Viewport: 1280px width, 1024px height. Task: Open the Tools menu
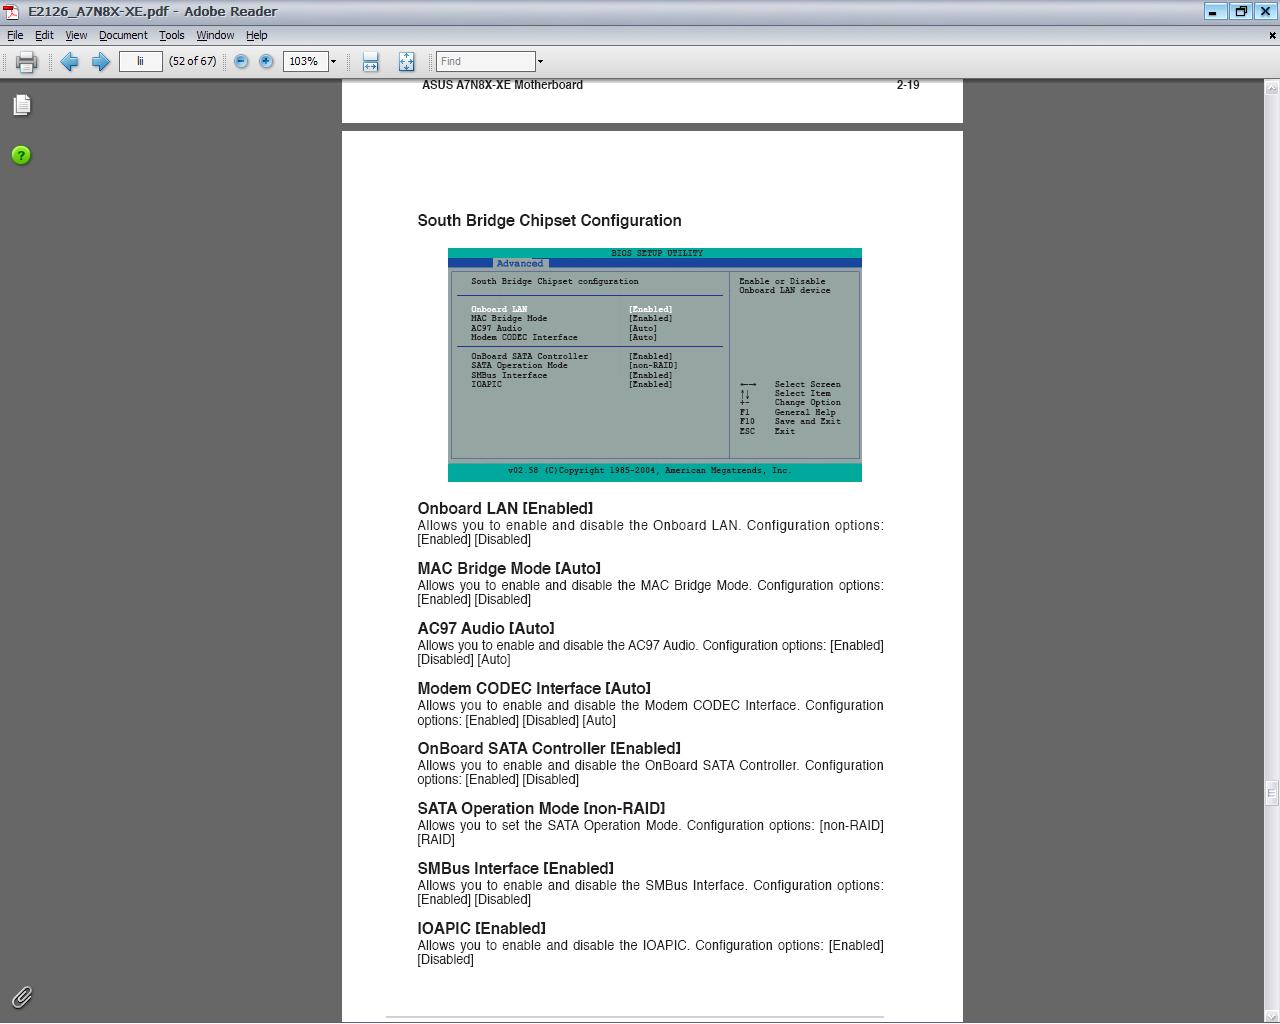pos(171,35)
